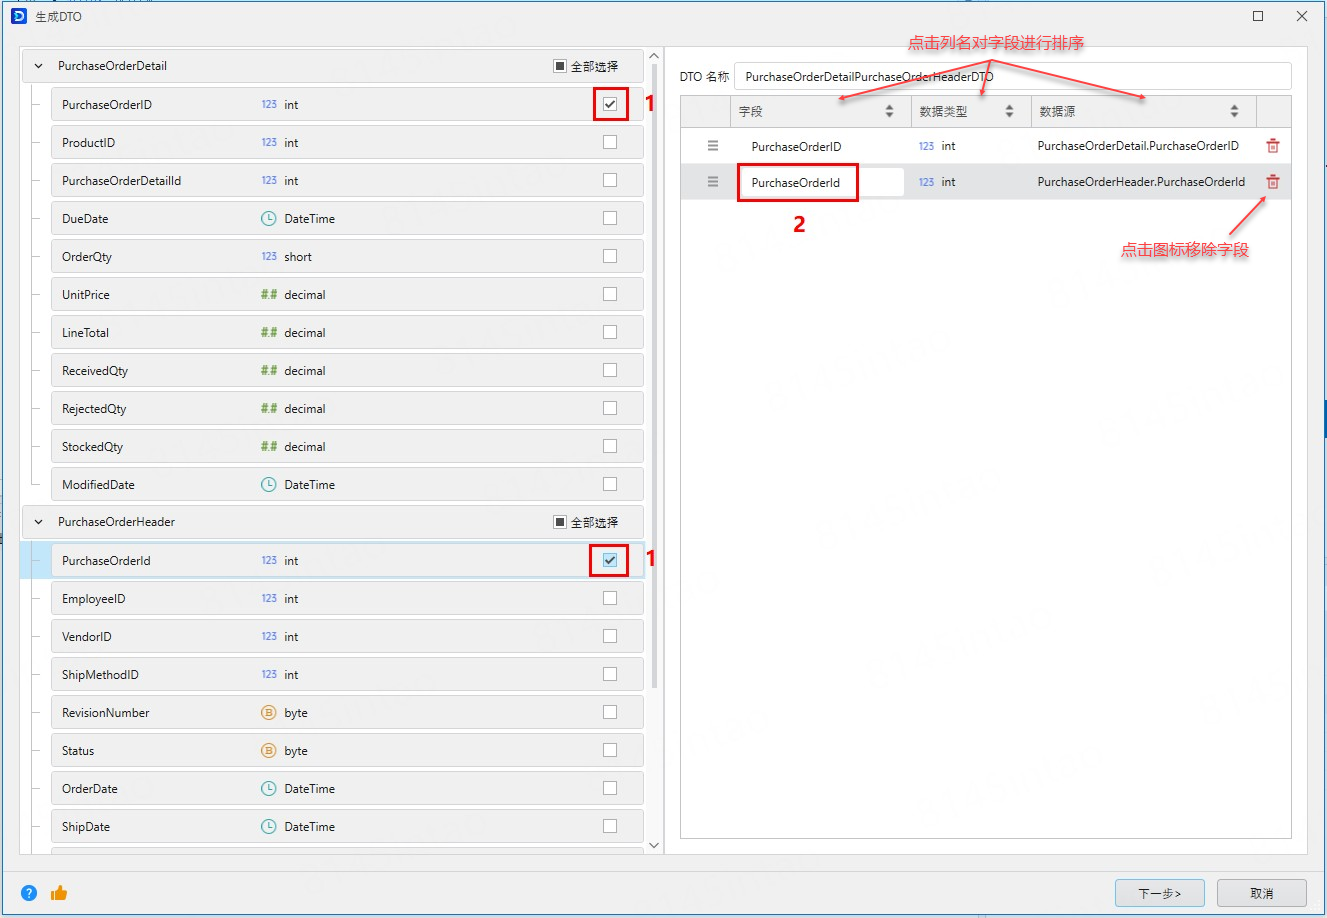Check the EmployeeID field checkbox
The image size is (1327, 918).
(610, 598)
